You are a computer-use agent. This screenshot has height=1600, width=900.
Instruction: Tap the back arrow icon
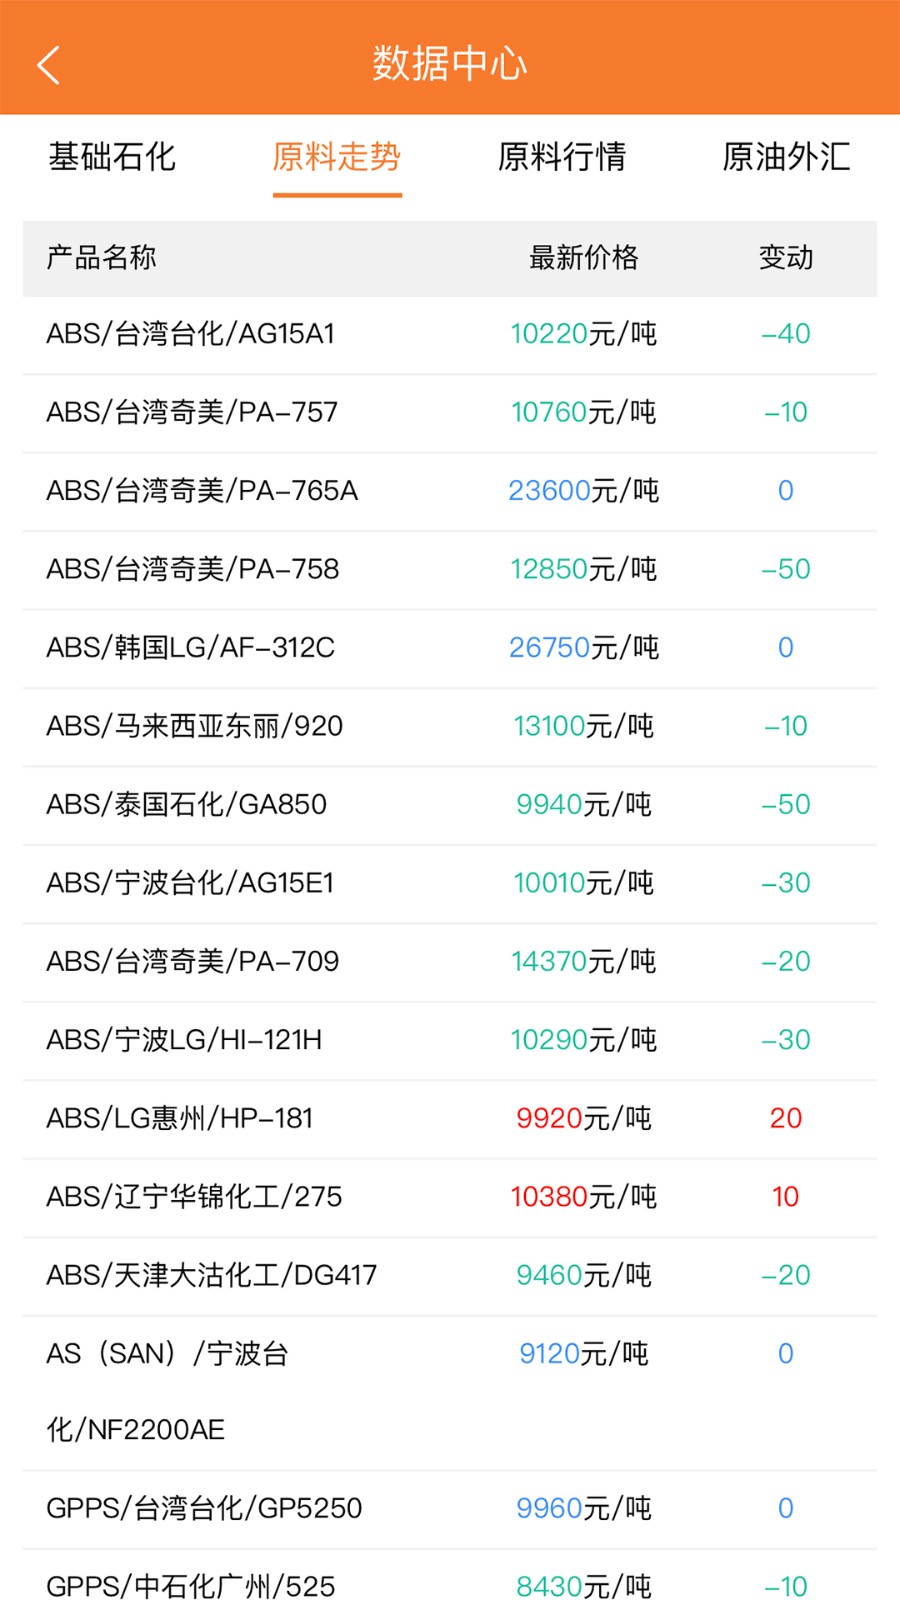48,65
